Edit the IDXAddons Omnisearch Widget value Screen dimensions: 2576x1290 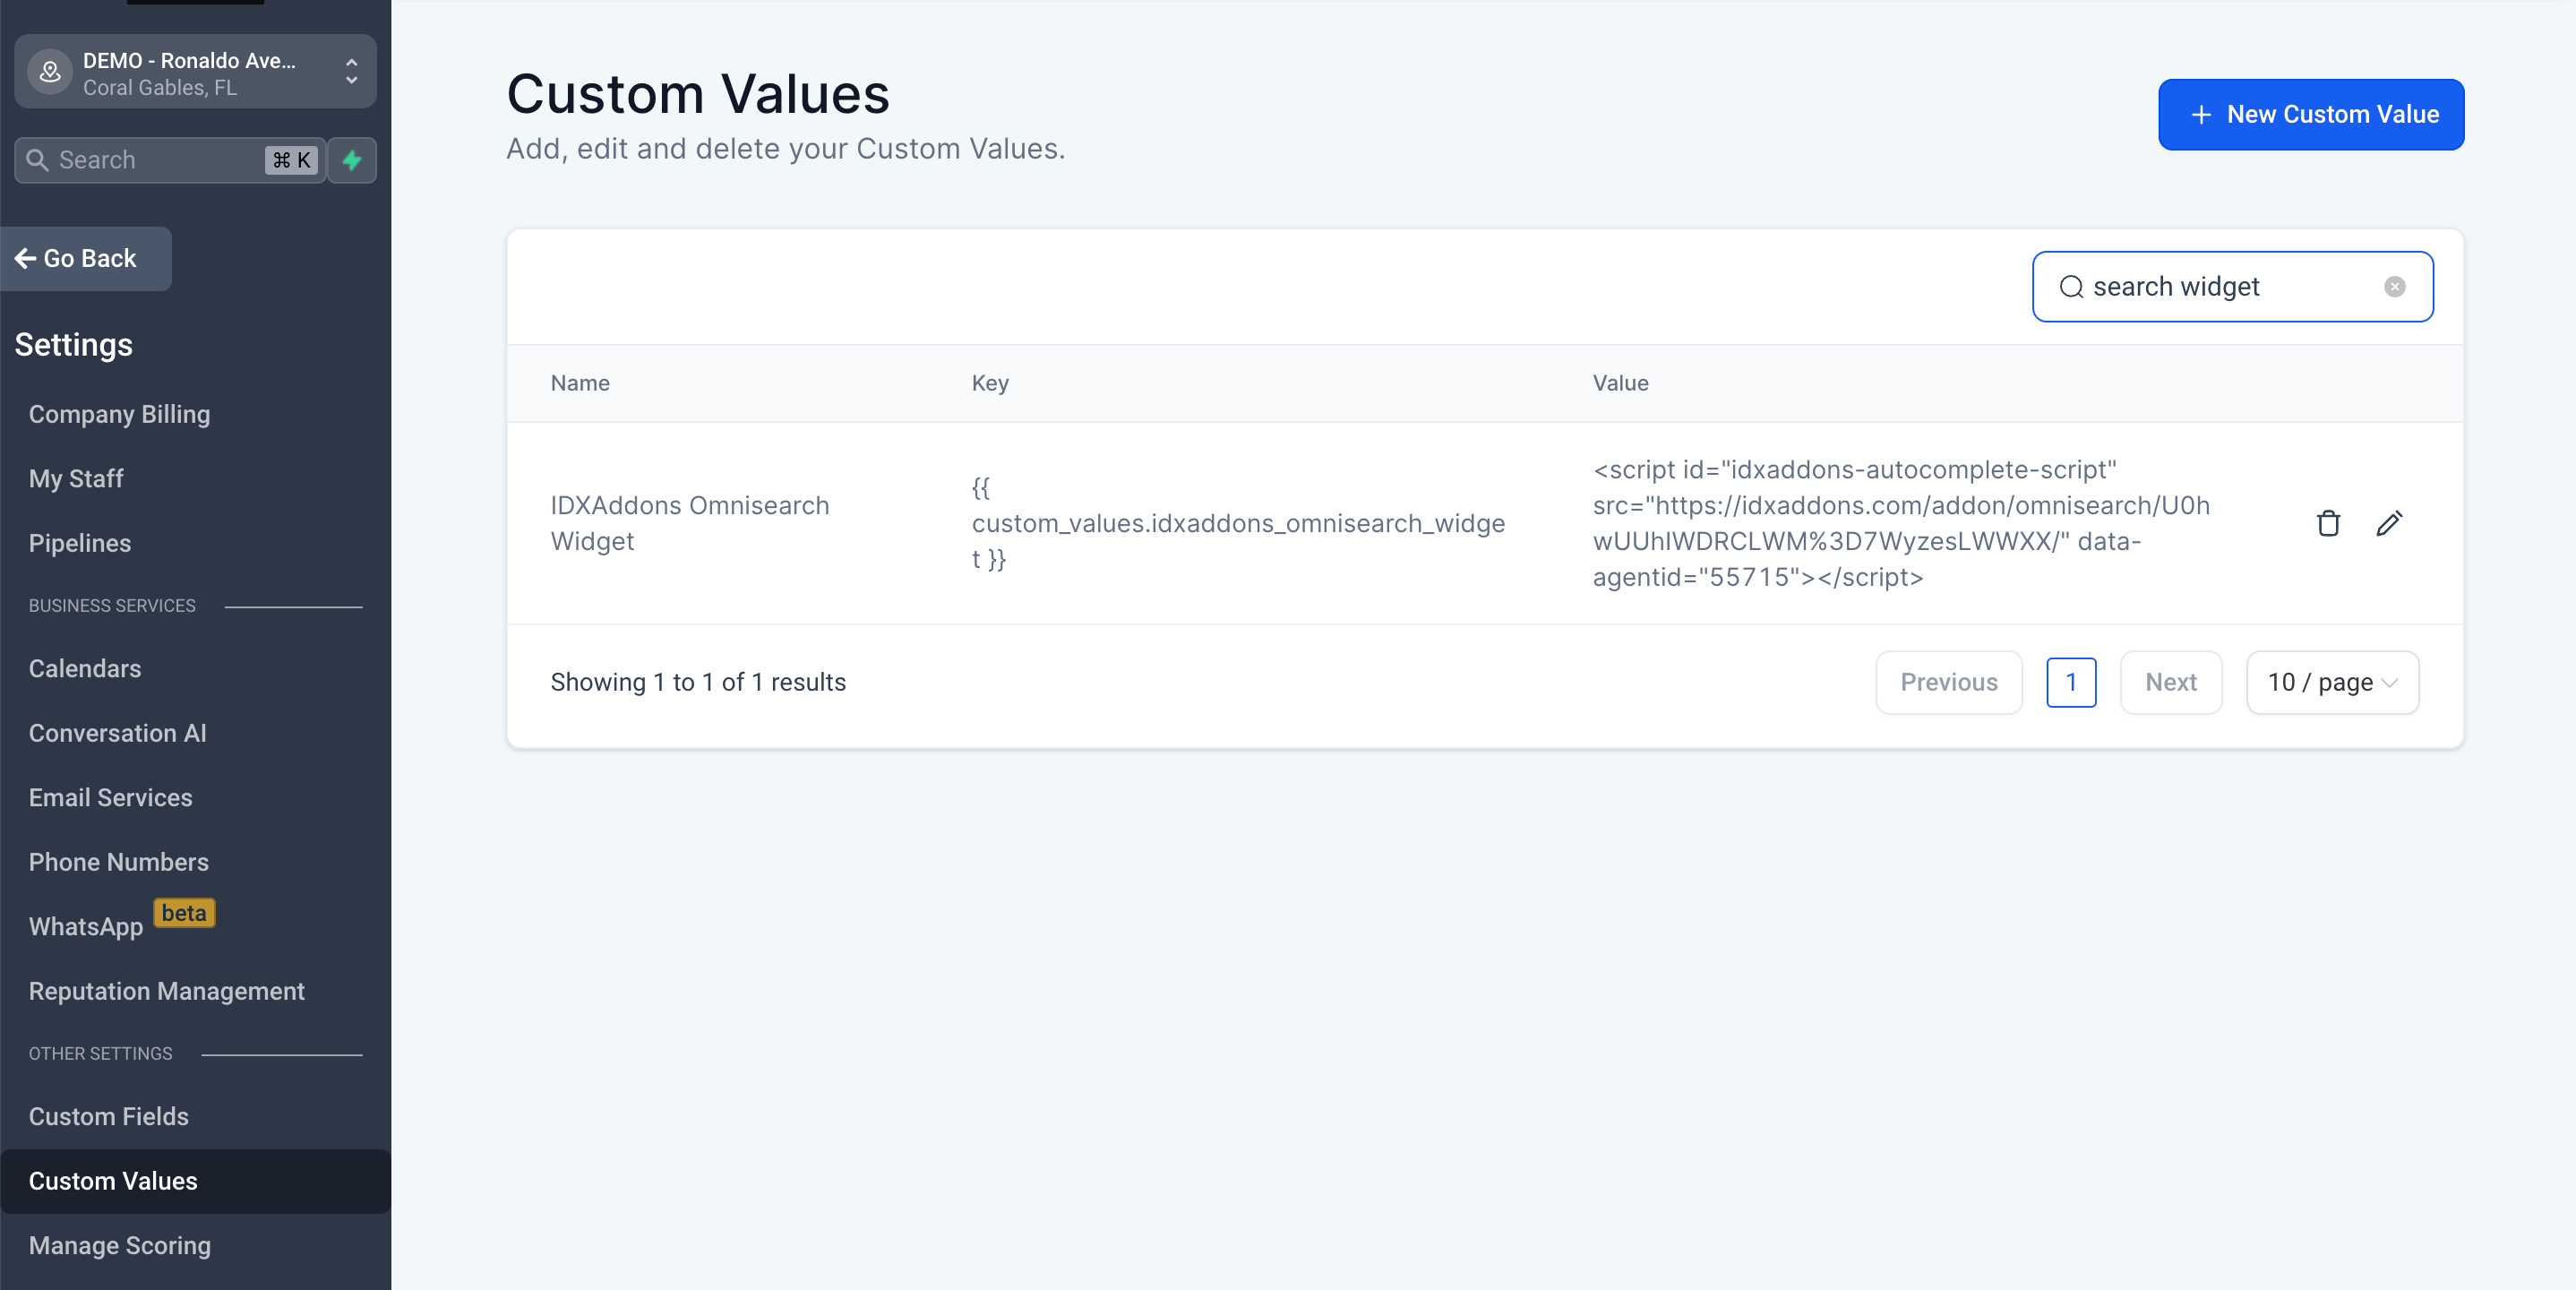coord(2389,523)
